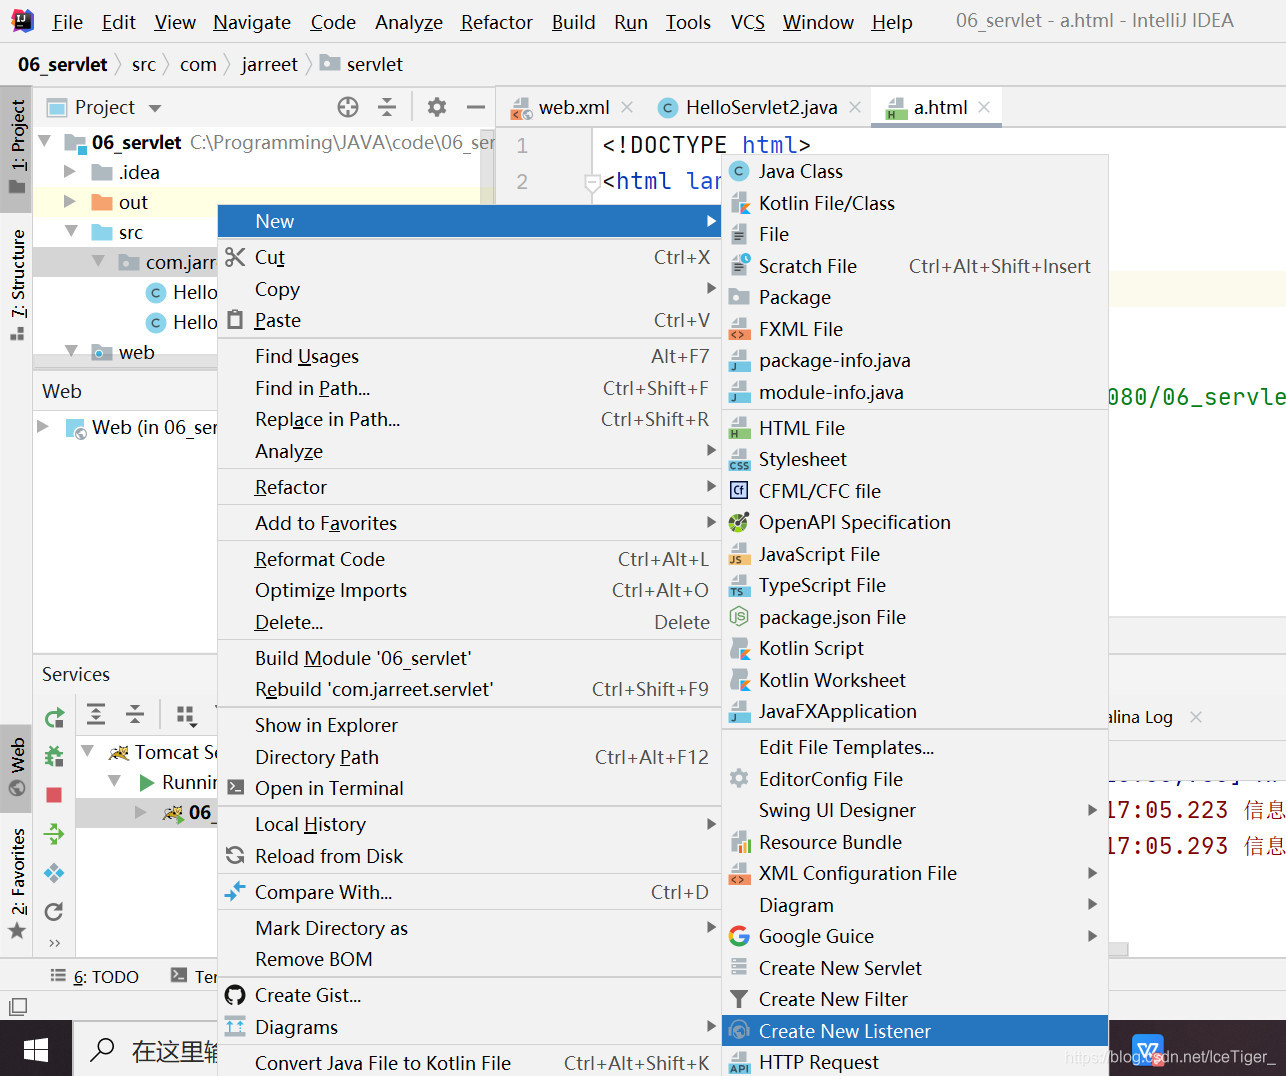Choose Create New Servlet

tap(915, 968)
